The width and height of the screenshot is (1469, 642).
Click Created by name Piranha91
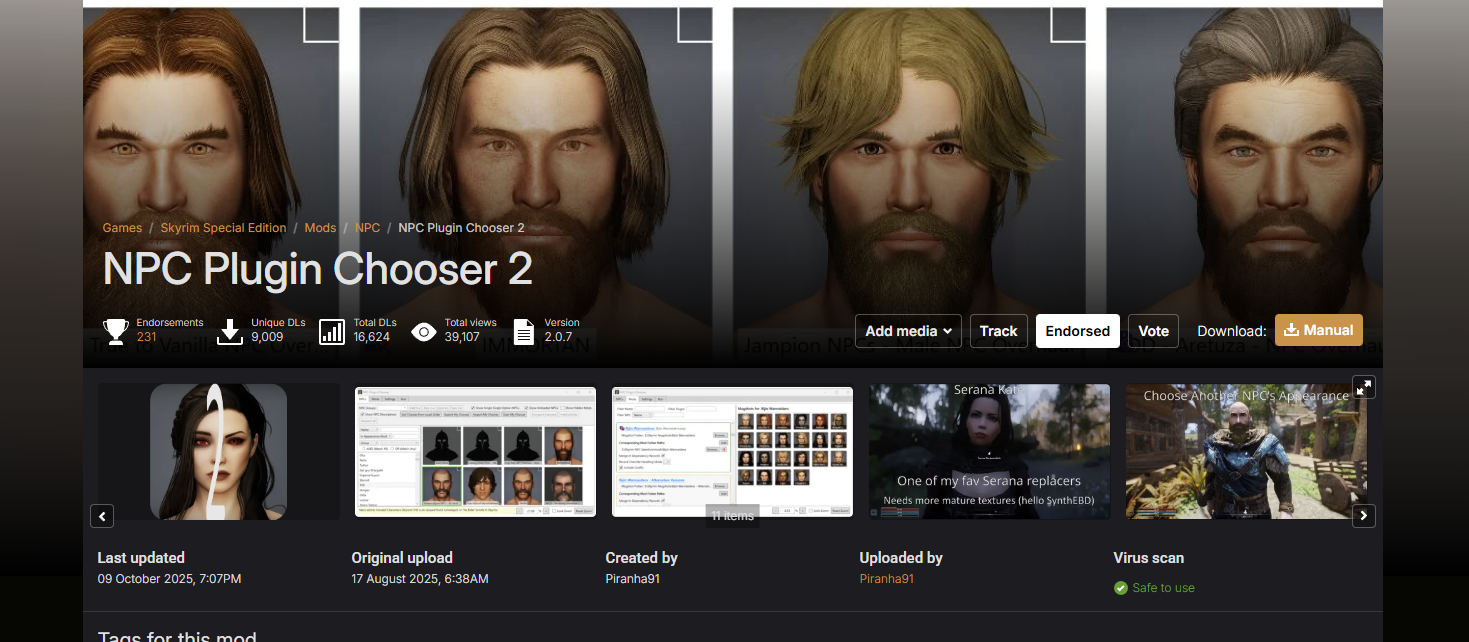tap(633, 579)
